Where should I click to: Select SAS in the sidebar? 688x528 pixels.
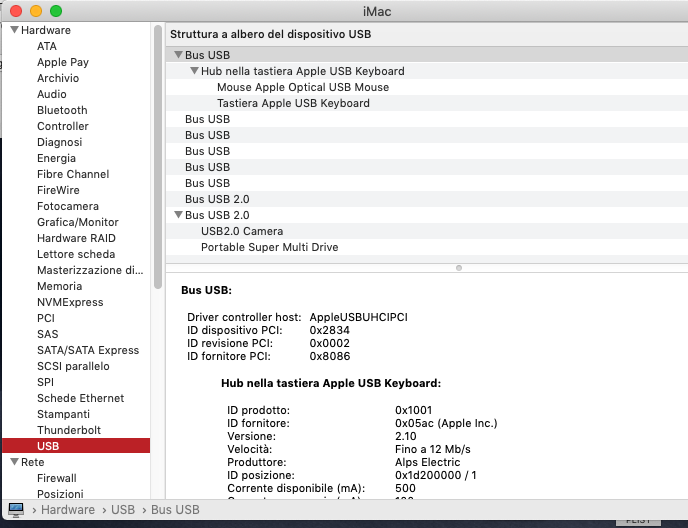click(x=47, y=334)
